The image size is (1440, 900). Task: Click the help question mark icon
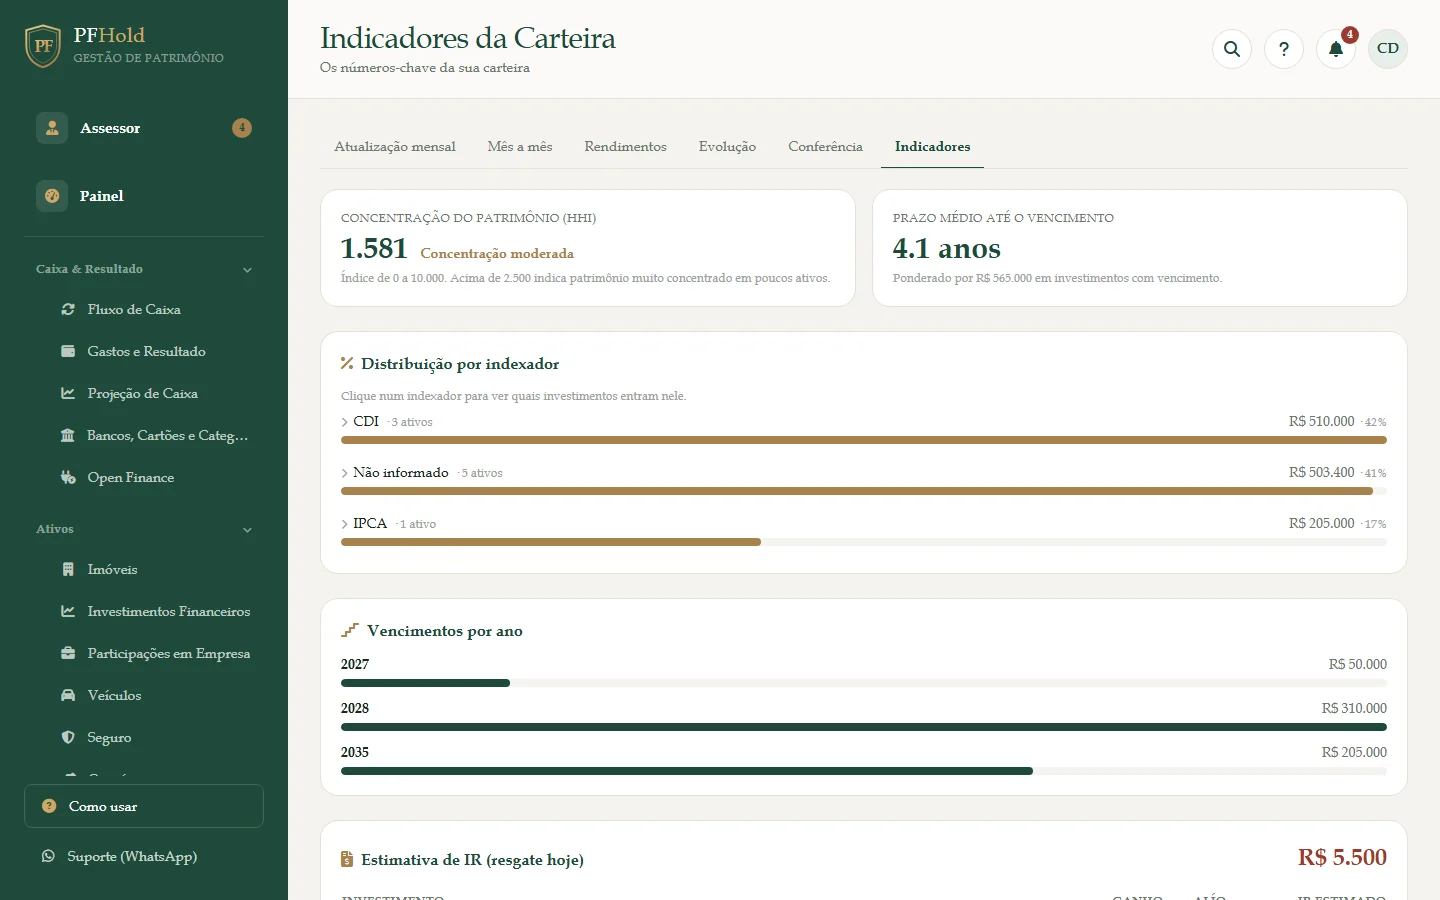point(1284,48)
